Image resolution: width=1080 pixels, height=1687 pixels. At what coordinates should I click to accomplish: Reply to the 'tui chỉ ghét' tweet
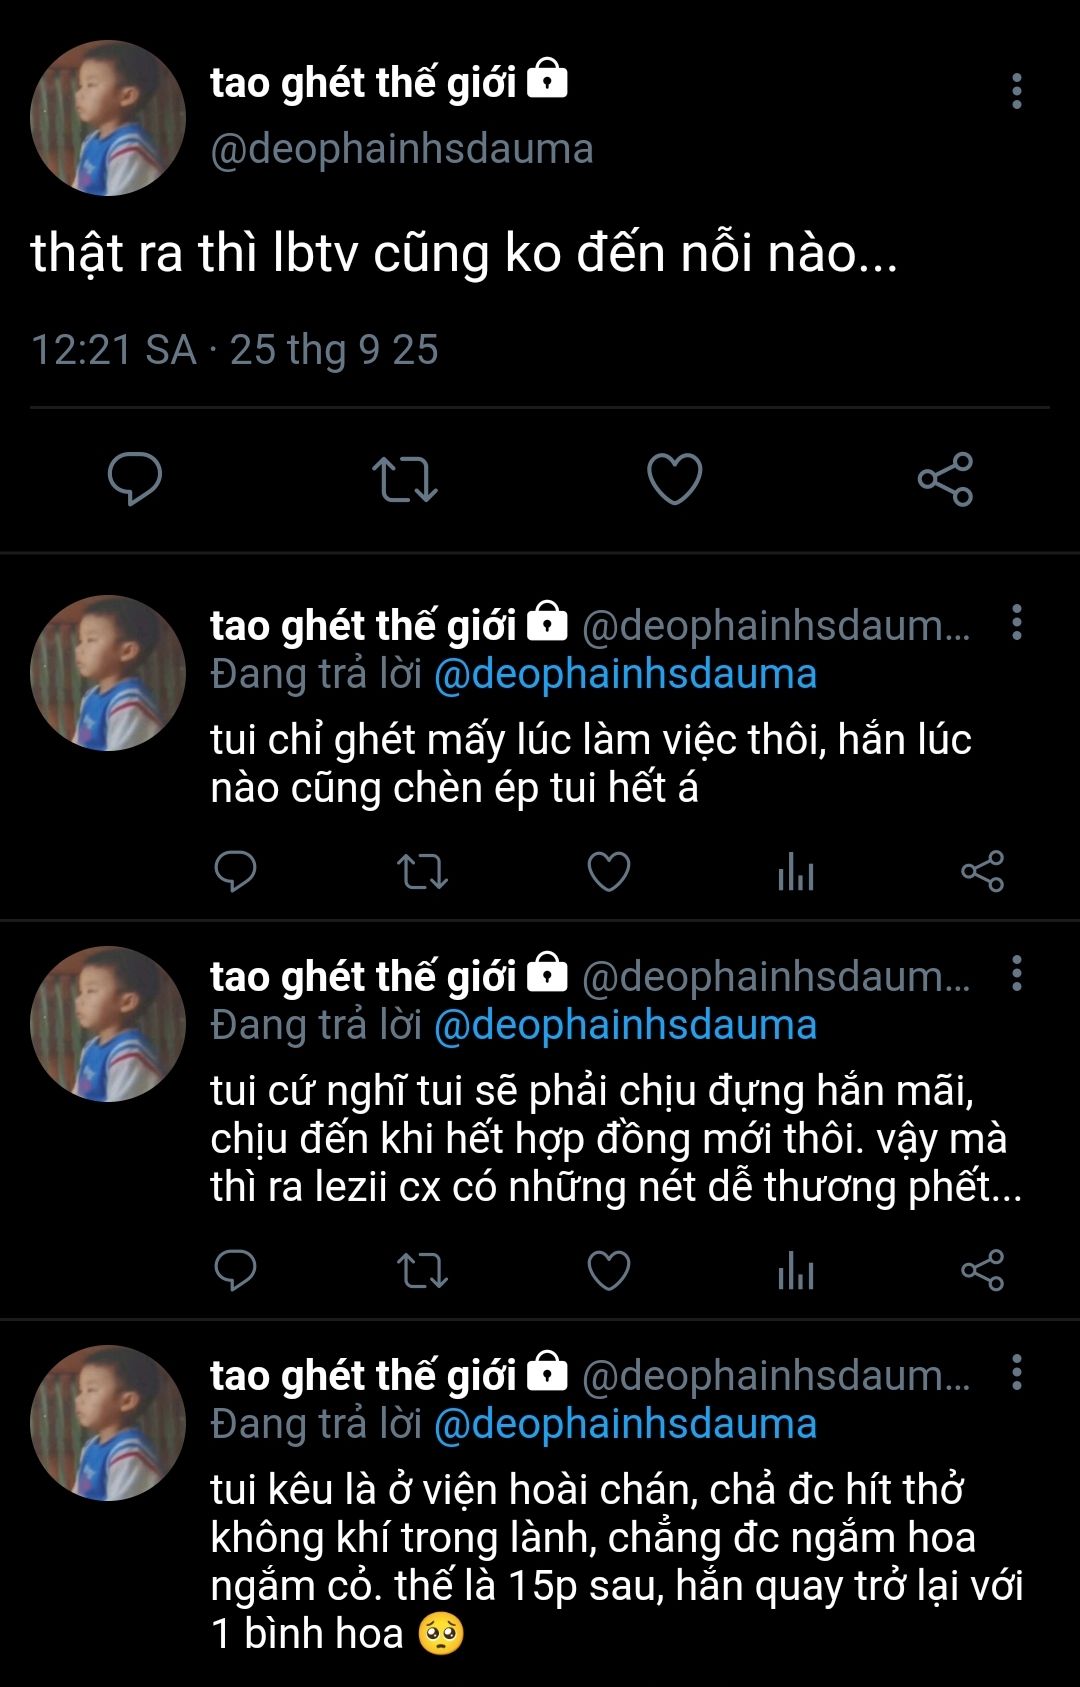(x=236, y=871)
